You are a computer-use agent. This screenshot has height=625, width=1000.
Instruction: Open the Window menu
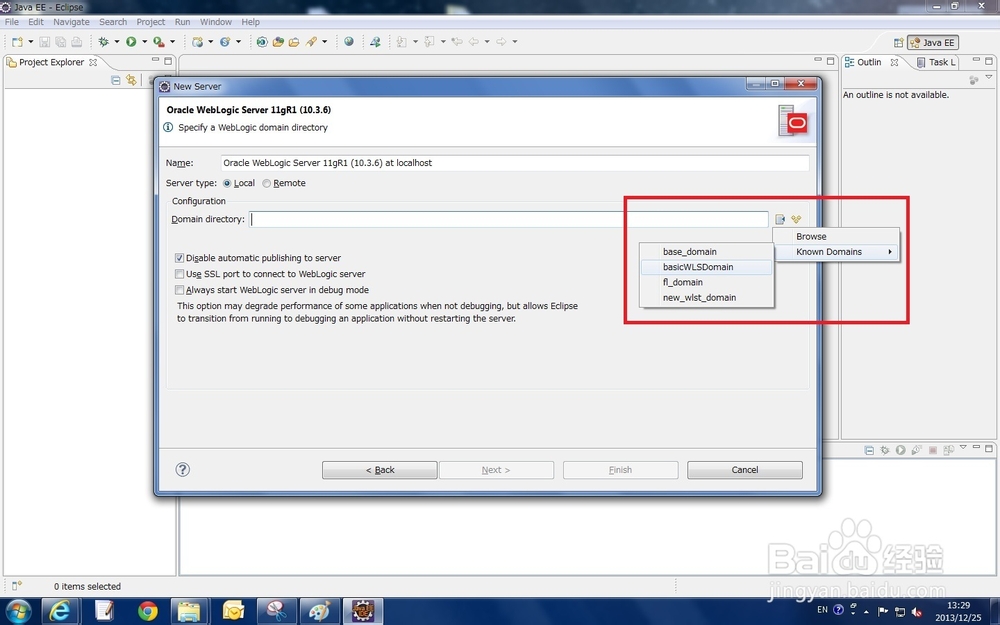[x=216, y=22]
